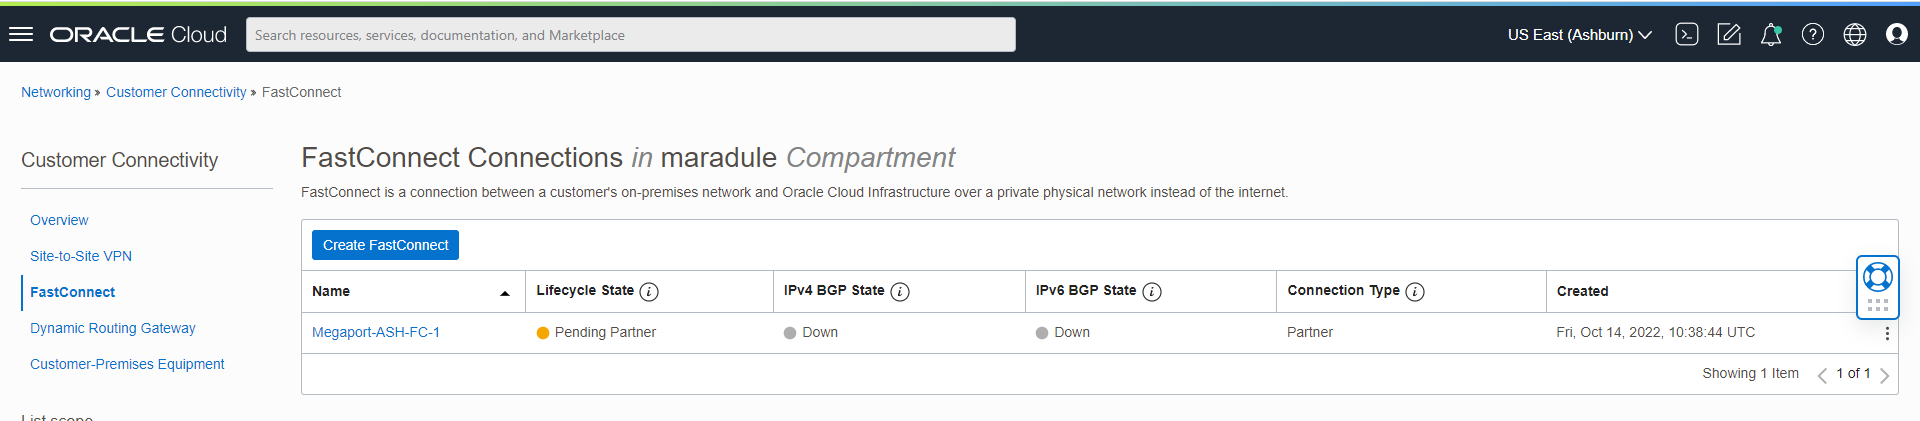Viewport: 1920px width, 421px height.
Task: Go to next page of results
Action: point(1884,375)
